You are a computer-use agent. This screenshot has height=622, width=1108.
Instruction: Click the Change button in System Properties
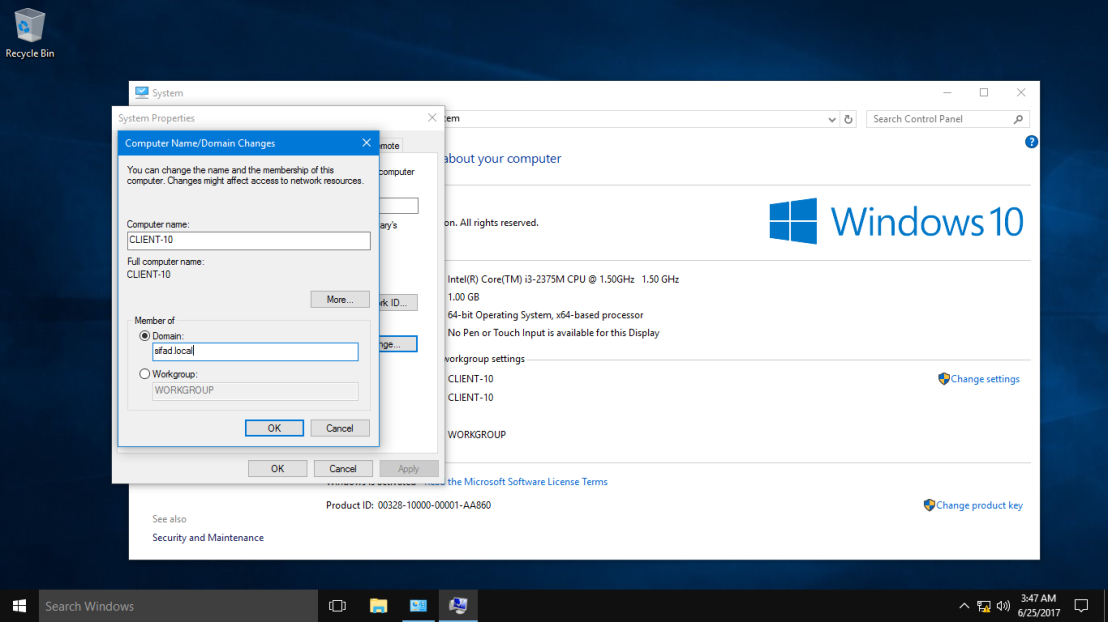399,344
